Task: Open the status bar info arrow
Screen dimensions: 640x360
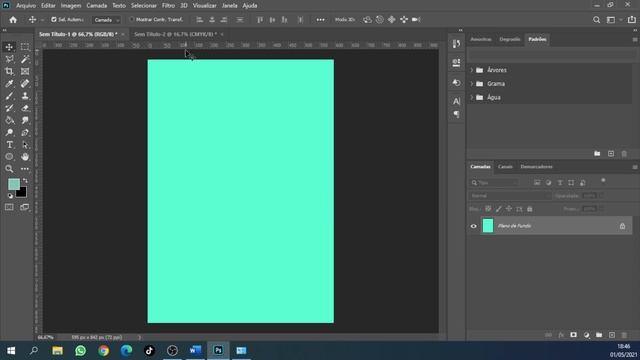Action: (140, 338)
